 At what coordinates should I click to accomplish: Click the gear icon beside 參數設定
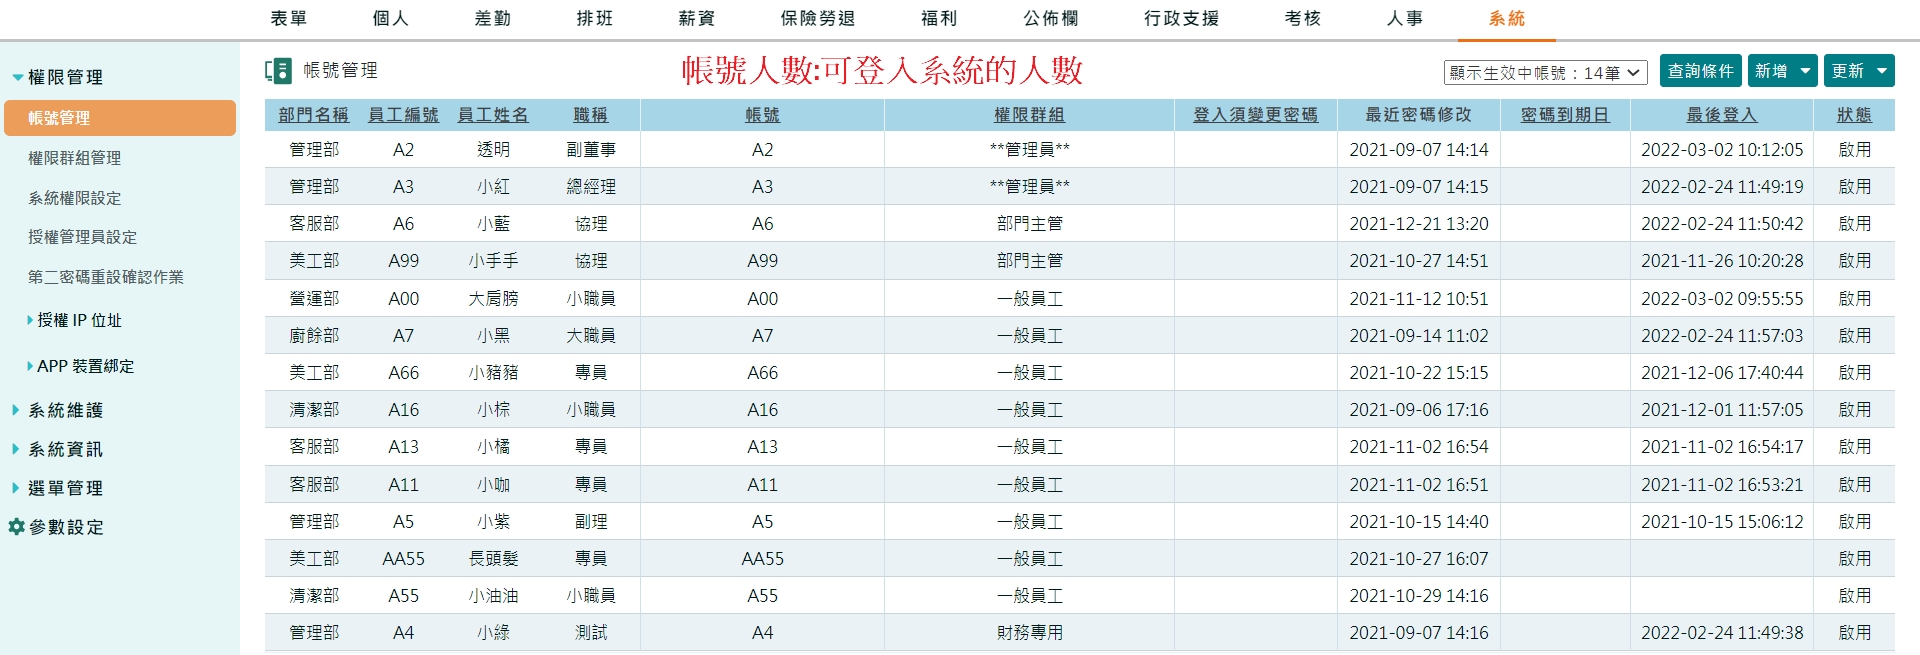(x=16, y=526)
